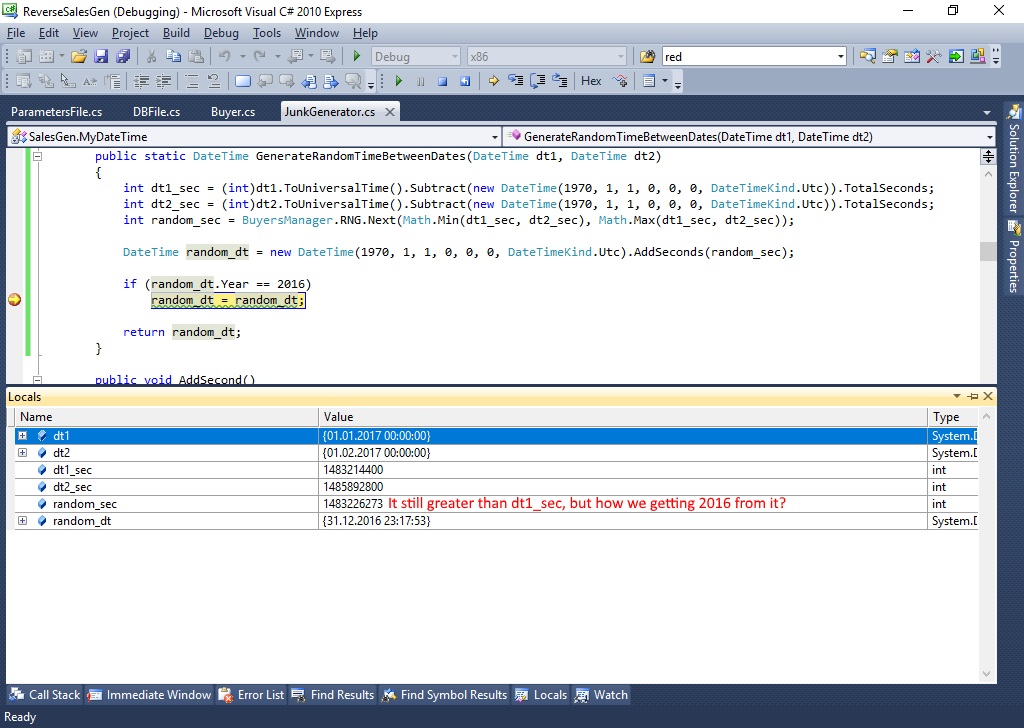Image resolution: width=1024 pixels, height=728 pixels.
Task: Open a new project with the New Project icon
Action: tap(26, 56)
